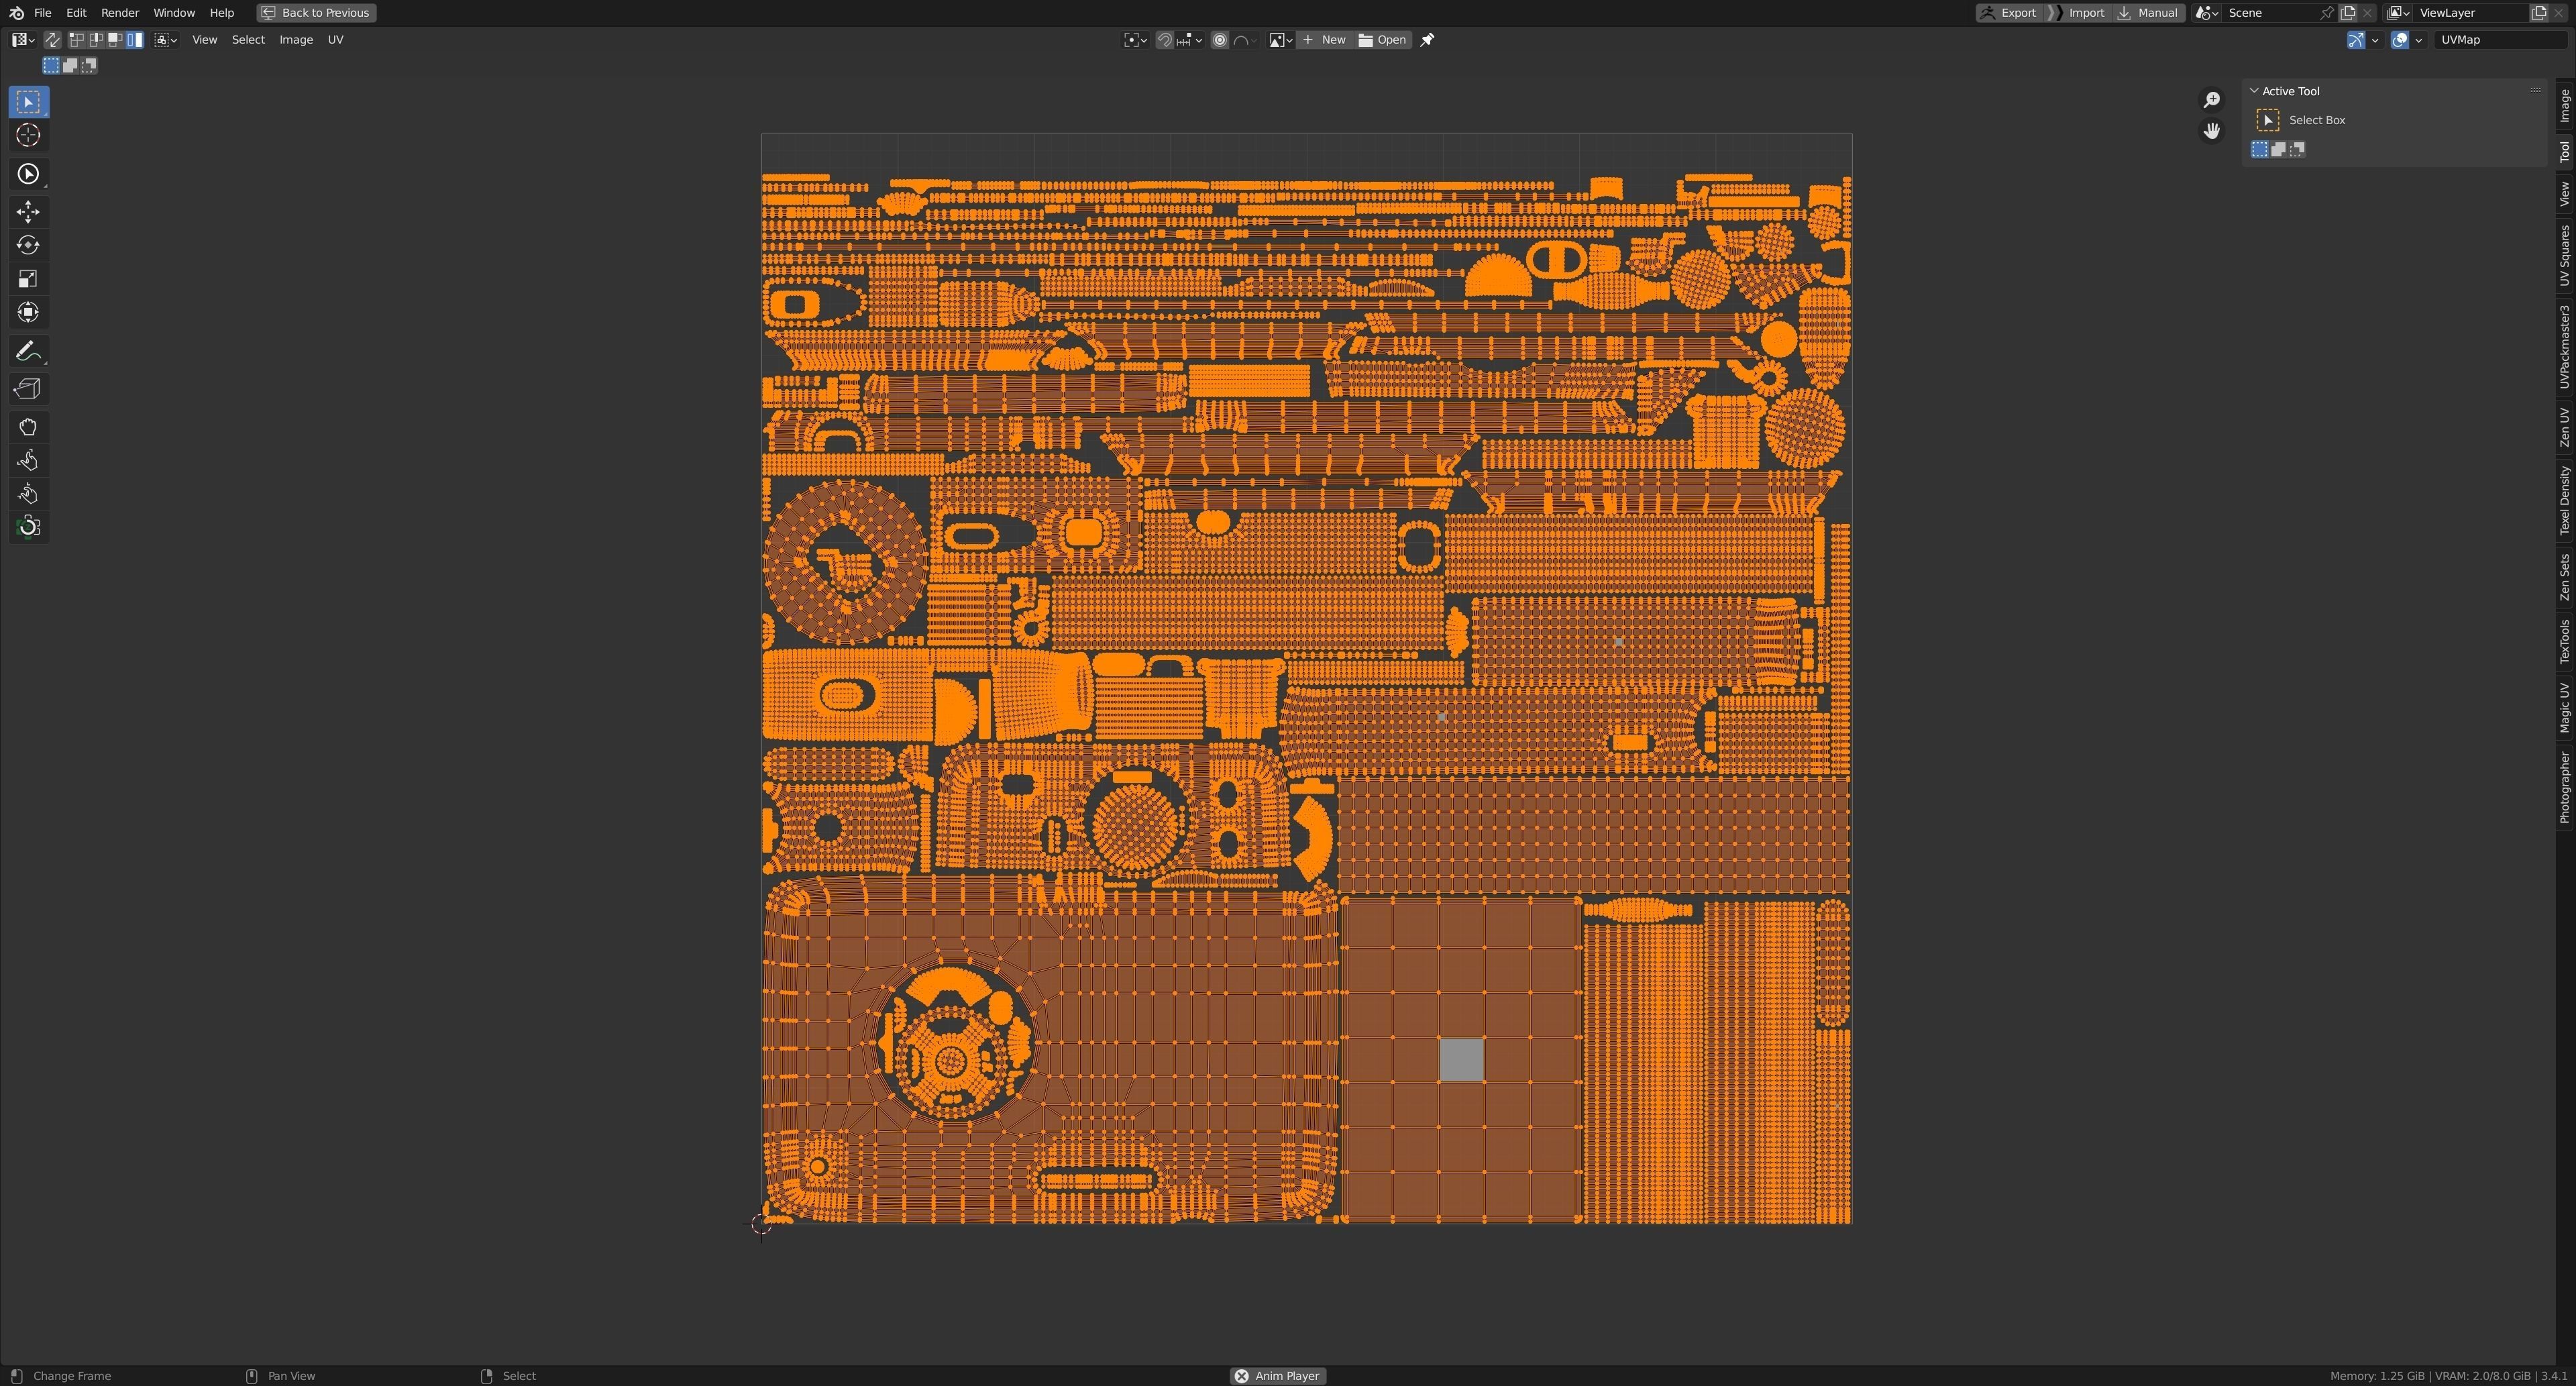Viewport: 2576px width, 1386px height.
Task: Select the Rotate tool
Action: click(x=28, y=245)
